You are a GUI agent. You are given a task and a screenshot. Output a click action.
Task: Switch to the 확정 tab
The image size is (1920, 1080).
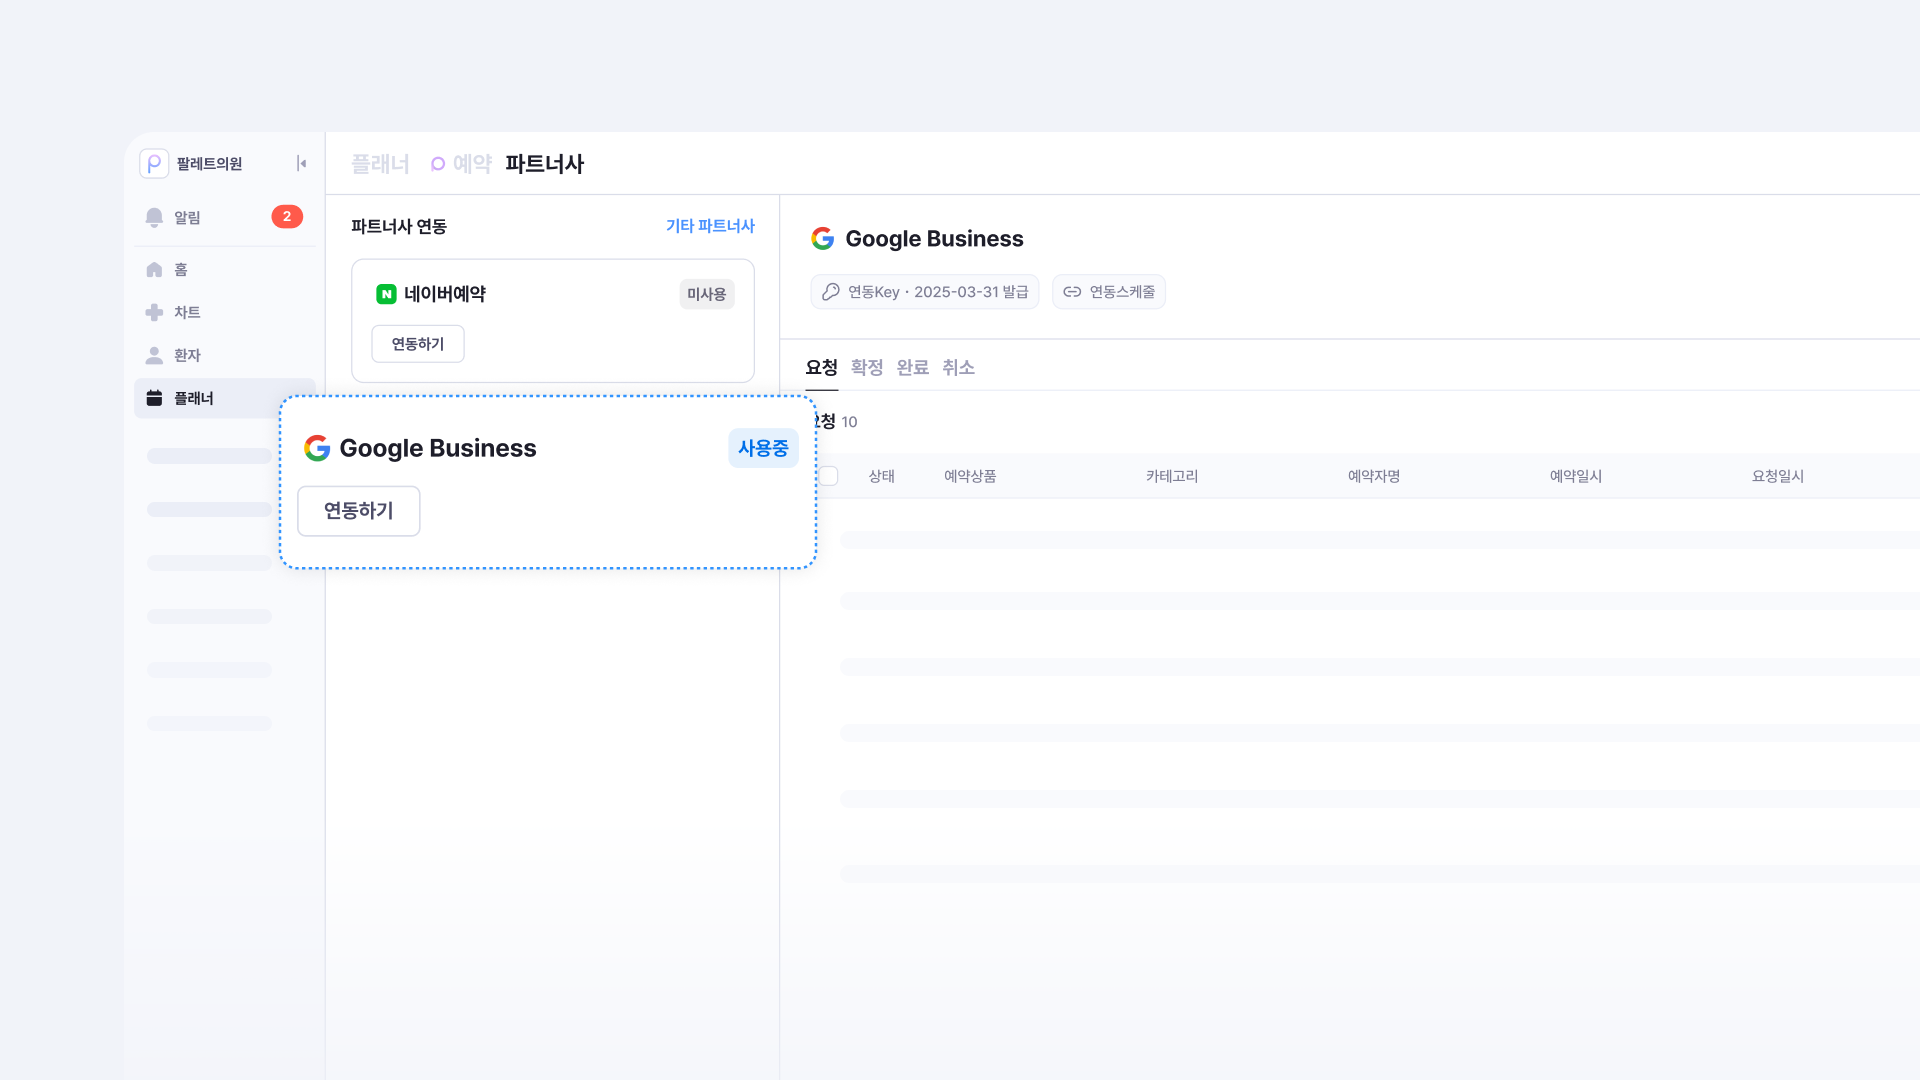point(867,367)
